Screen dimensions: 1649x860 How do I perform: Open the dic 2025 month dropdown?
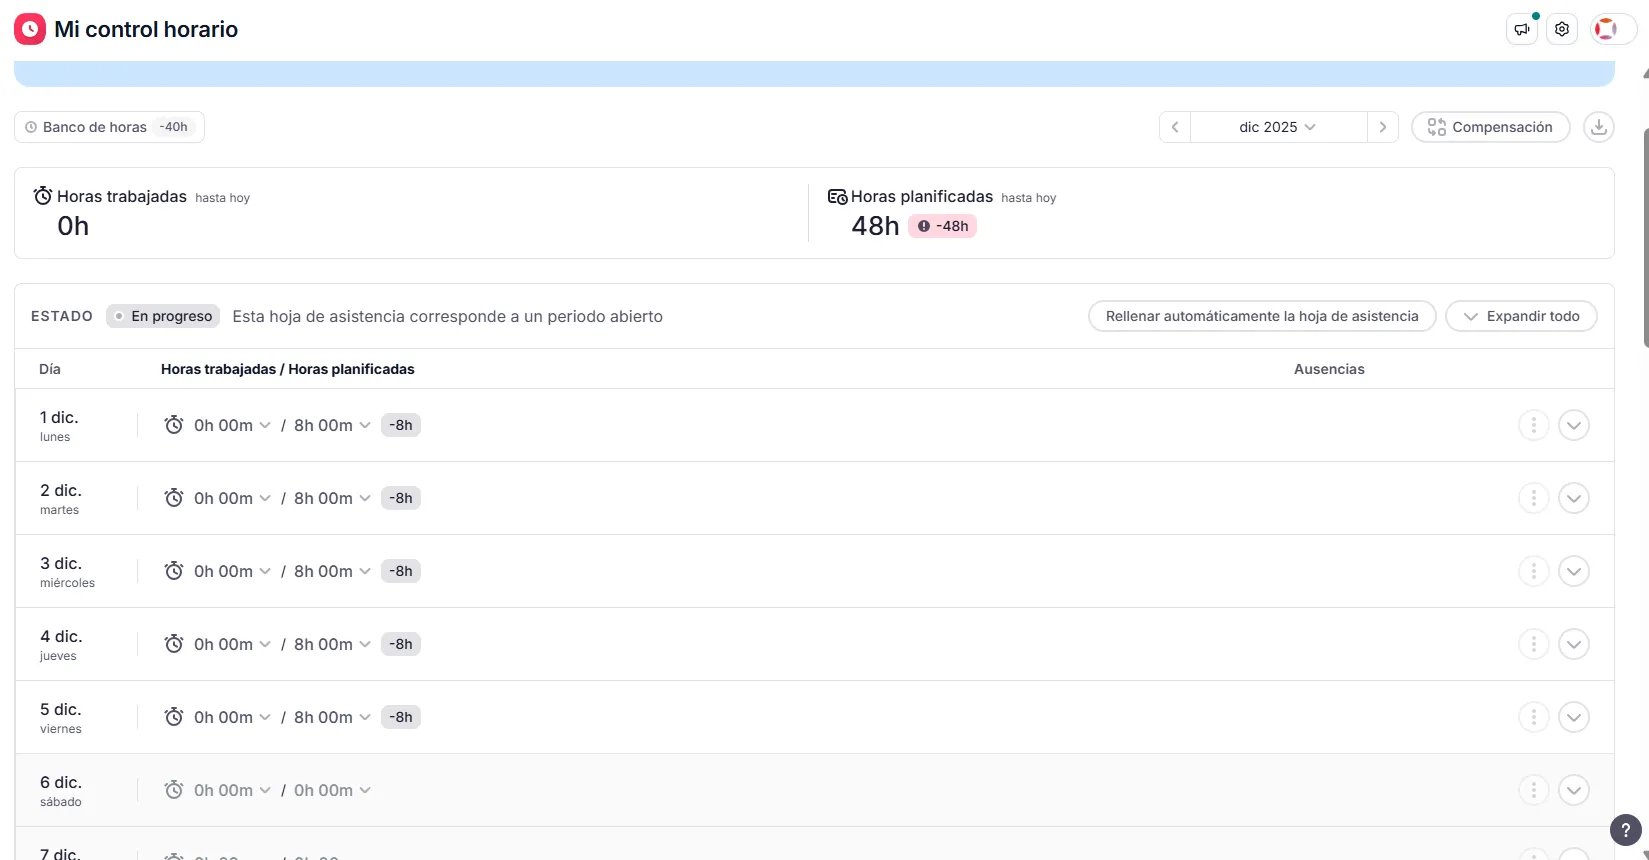tap(1277, 127)
